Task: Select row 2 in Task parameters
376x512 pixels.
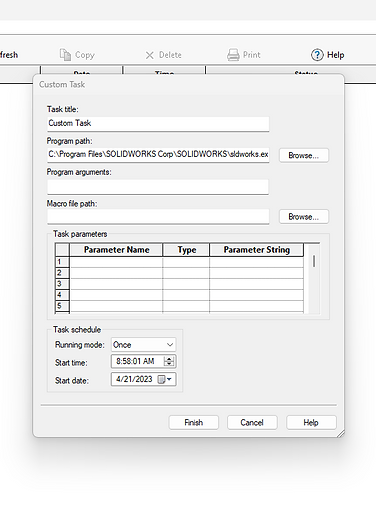Action: coord(62,273)
